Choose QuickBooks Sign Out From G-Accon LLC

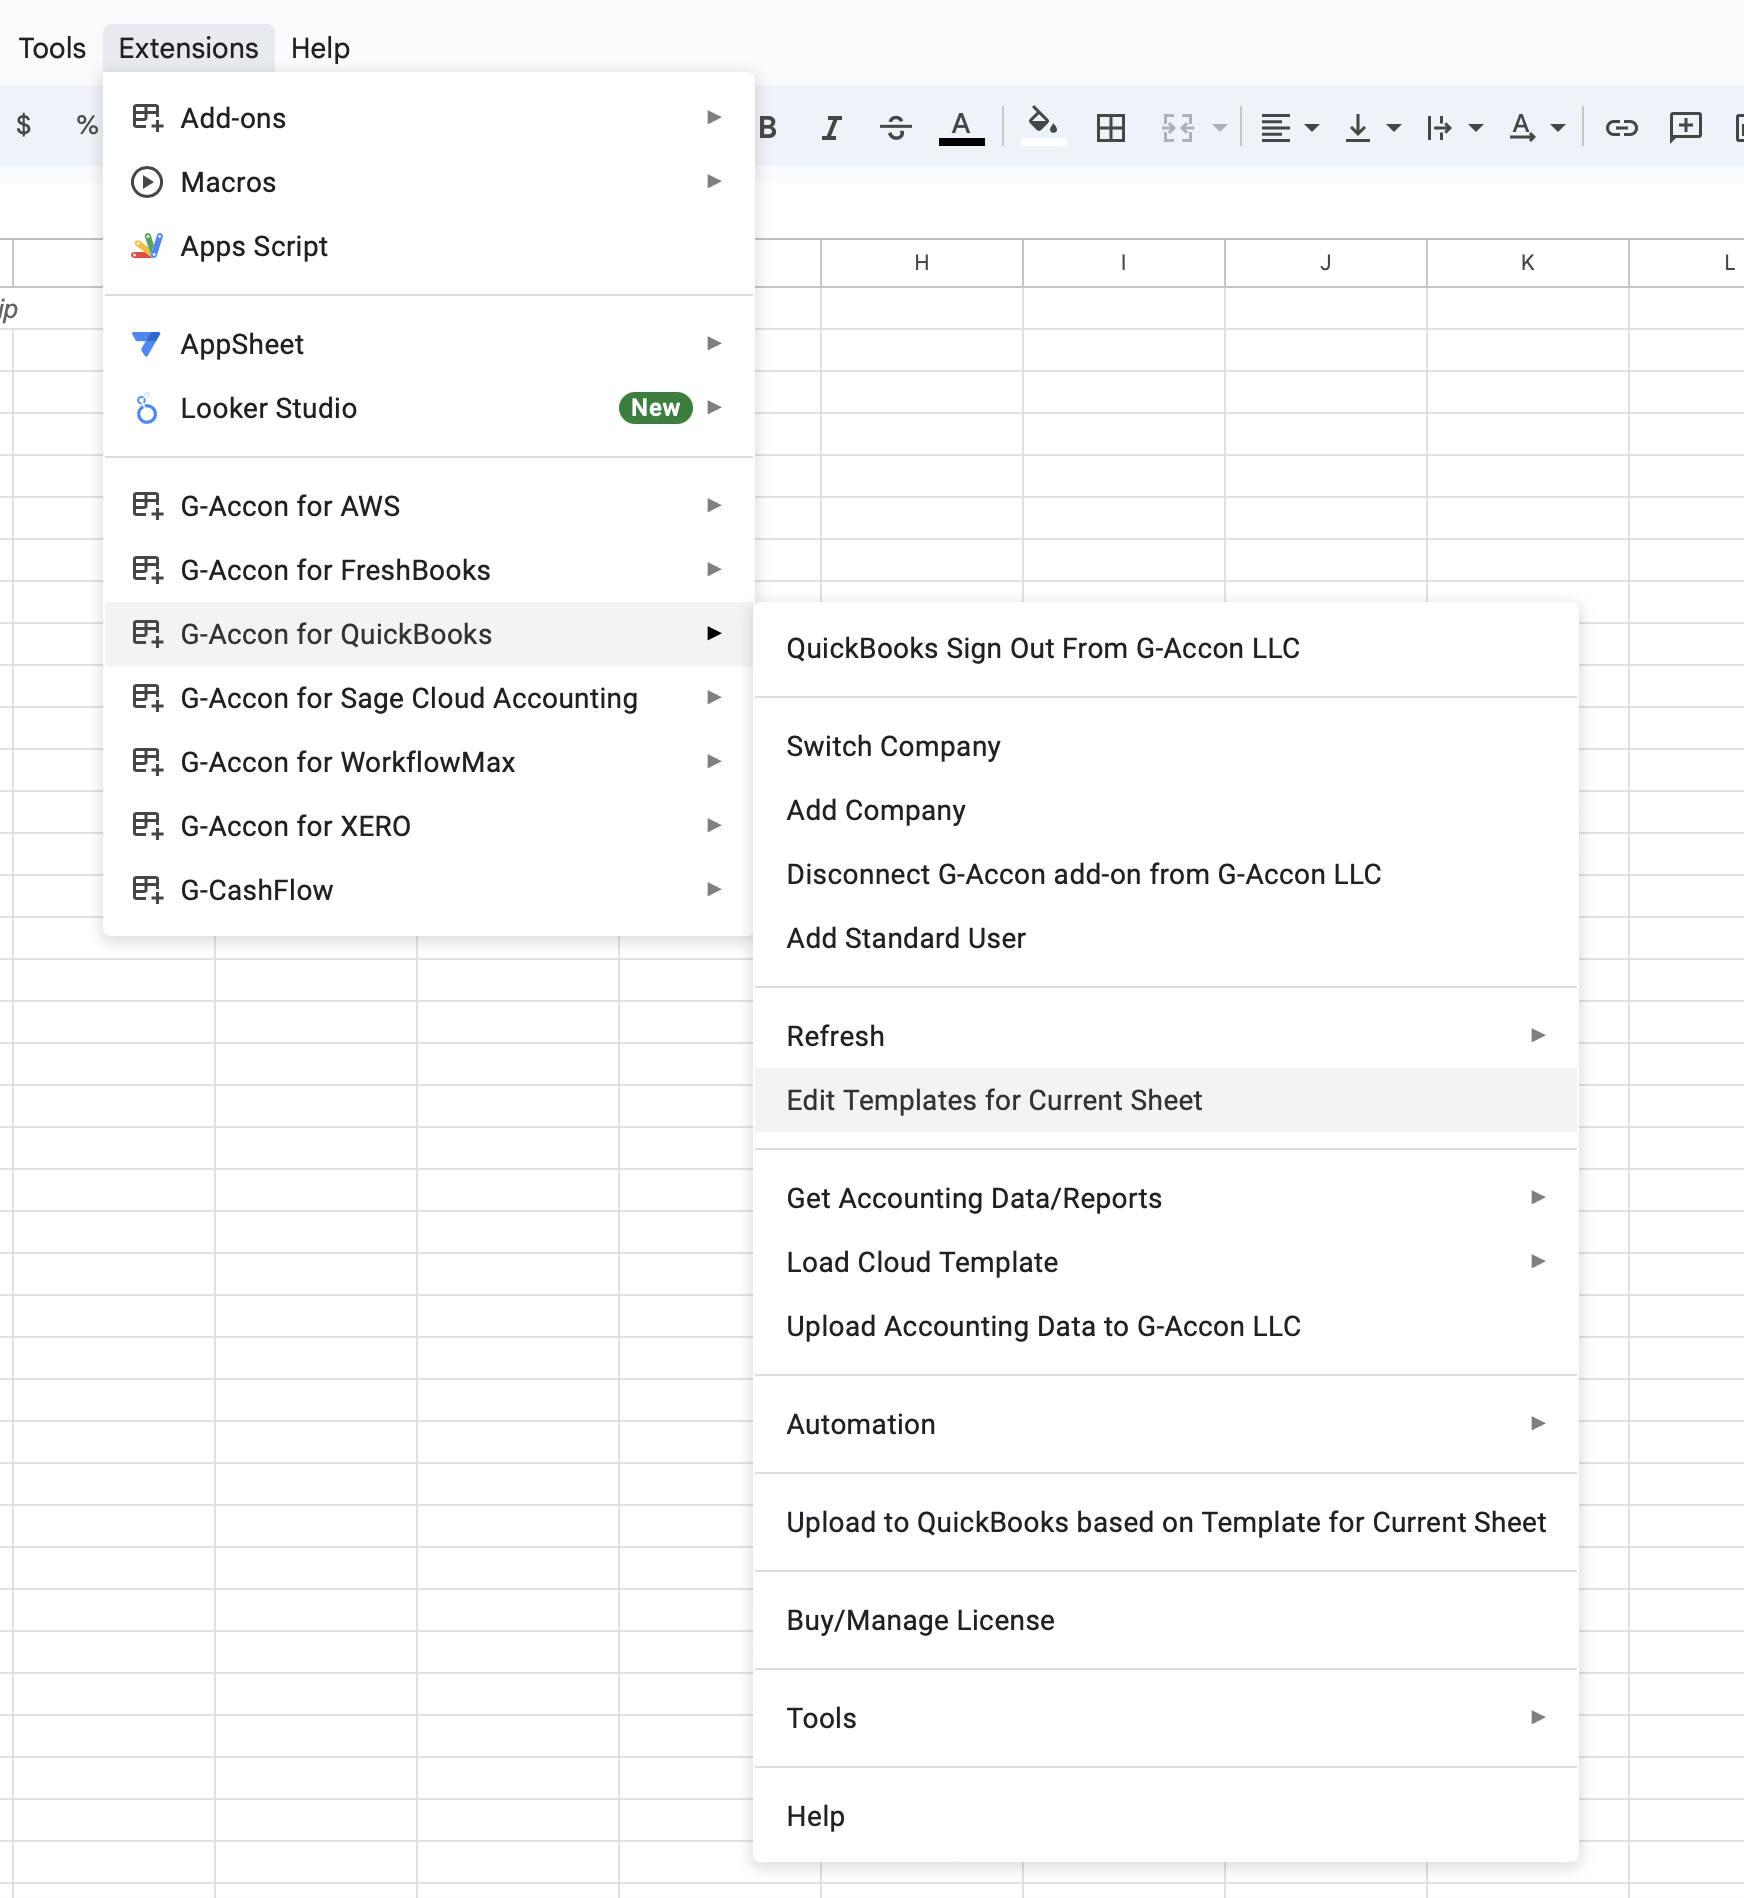[x=1166, y=648]
